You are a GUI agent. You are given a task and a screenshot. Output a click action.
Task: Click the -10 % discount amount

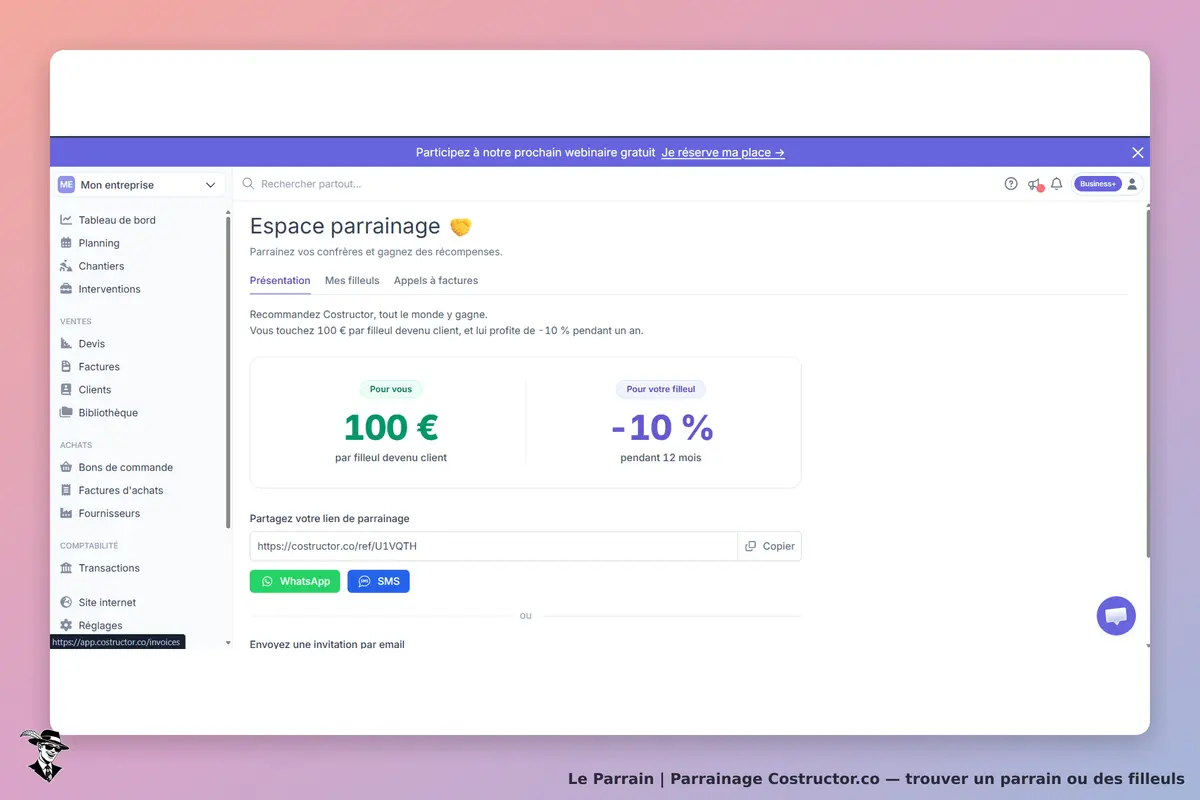point(662,428)
